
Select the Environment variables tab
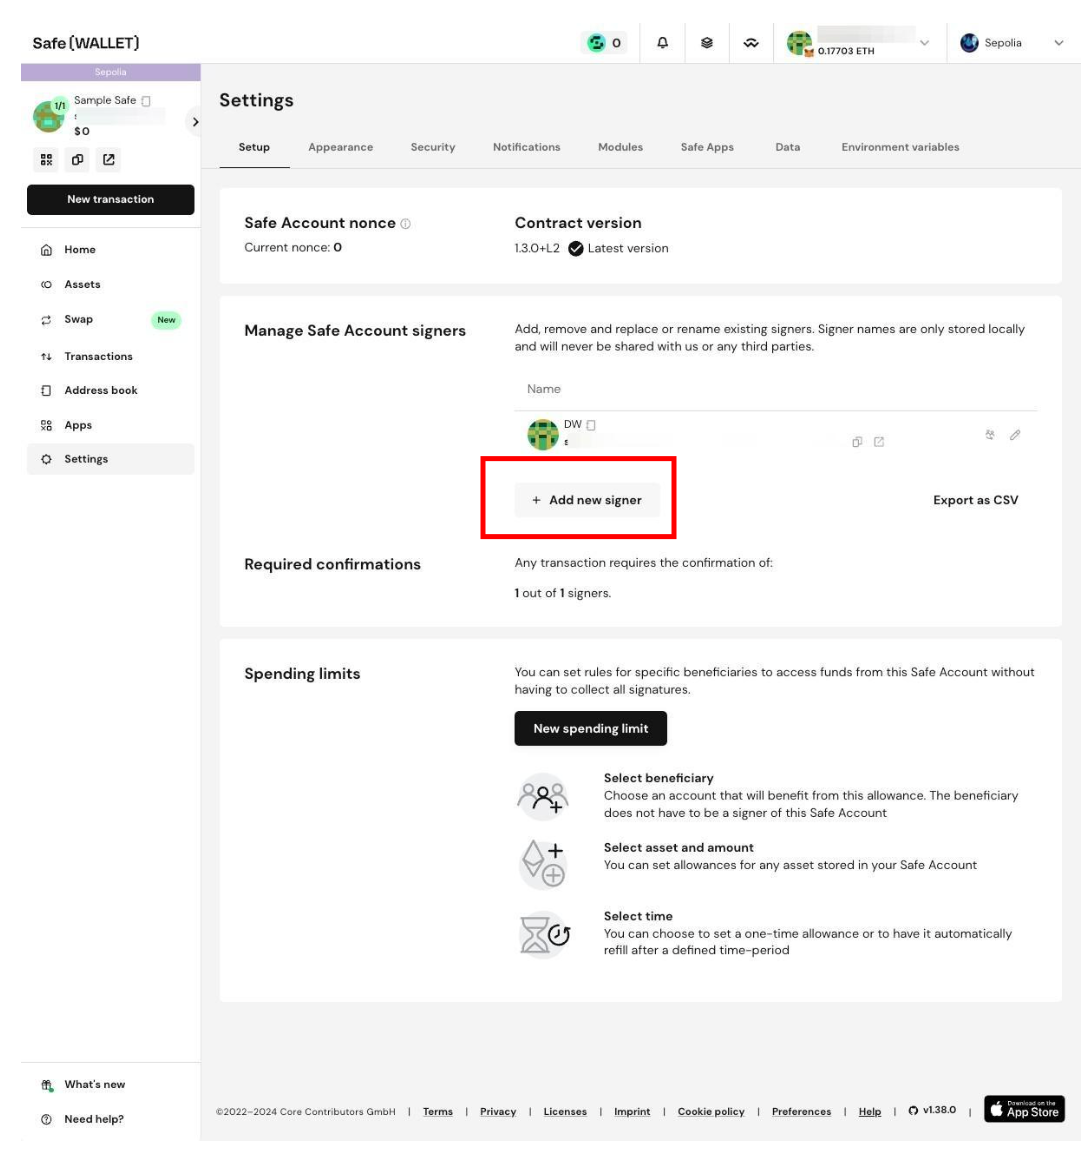click(x=900, y=147)
